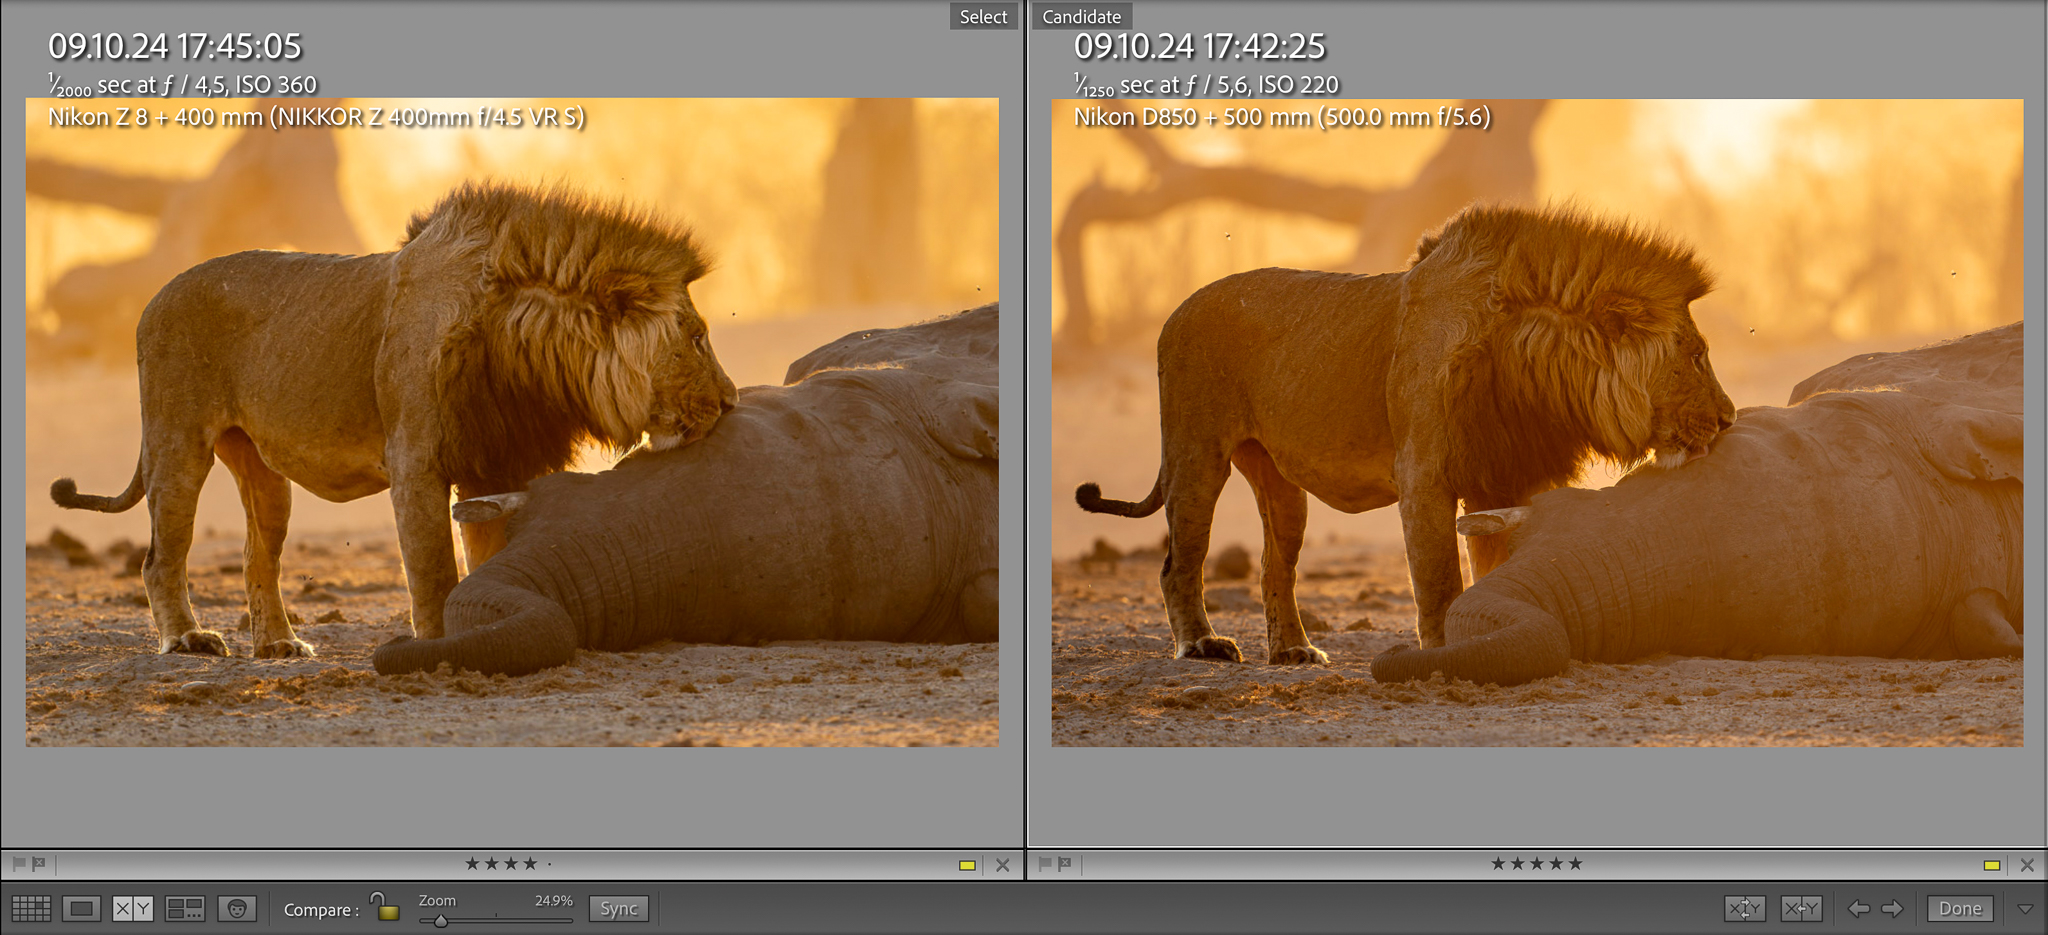
Task: Swap Select and Candidate photos
Action: point(1745,909)
